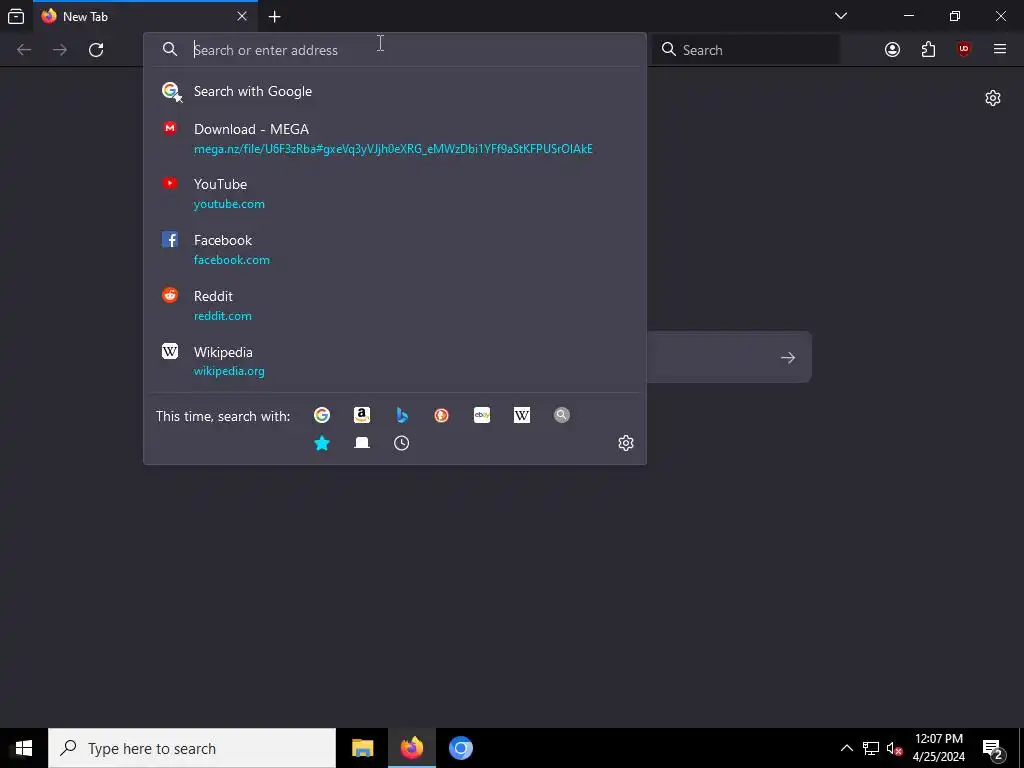Open the Firefox account icon
The height and width of the screenshot is (768, 1024).
[892, 50]
